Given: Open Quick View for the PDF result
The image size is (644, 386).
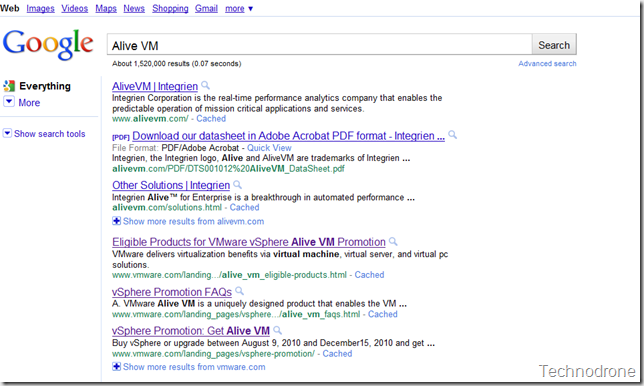Looking at the screenshot, I should (x=269, y=148).
